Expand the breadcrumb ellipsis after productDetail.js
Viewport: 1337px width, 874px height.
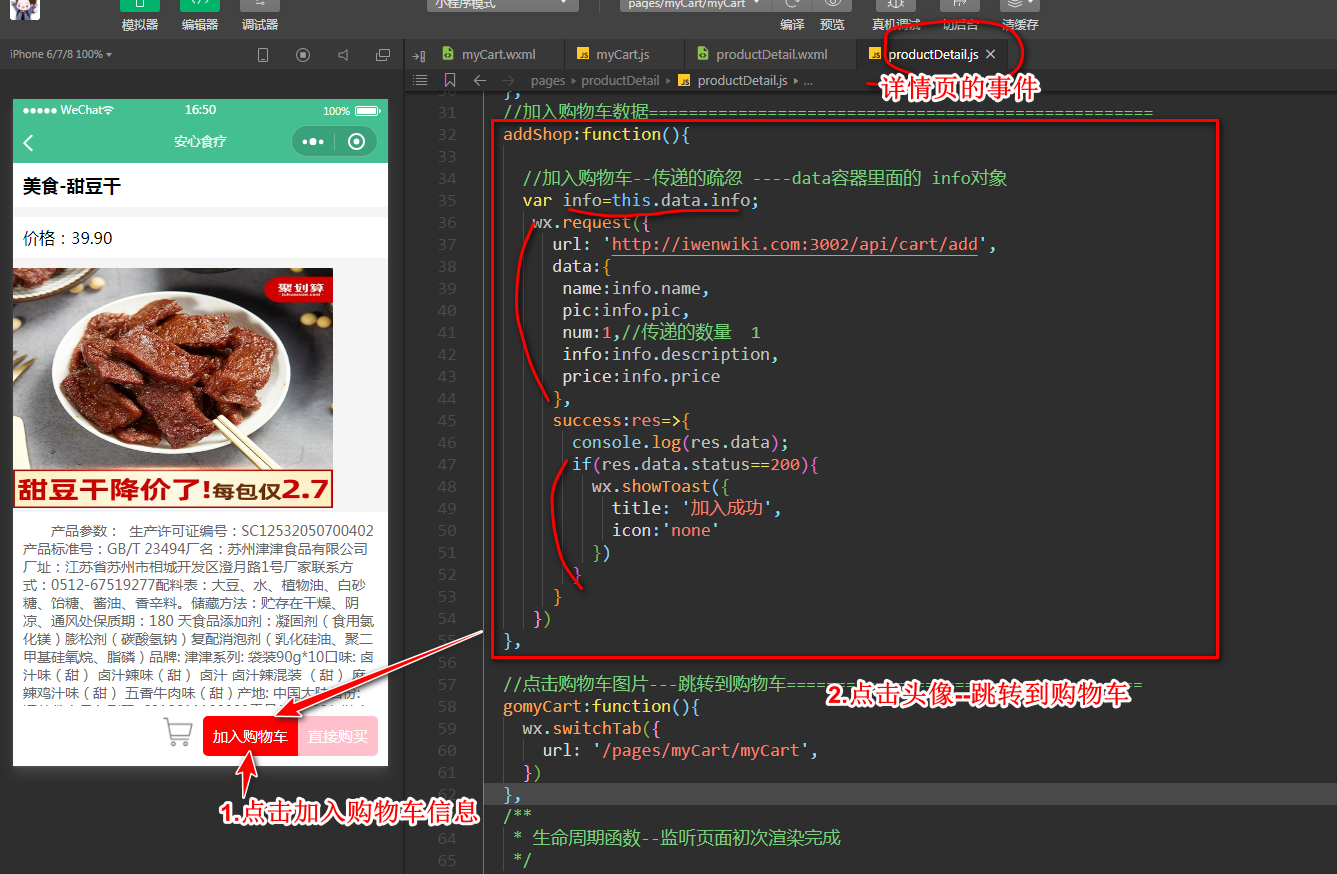(x=808, y=81)
